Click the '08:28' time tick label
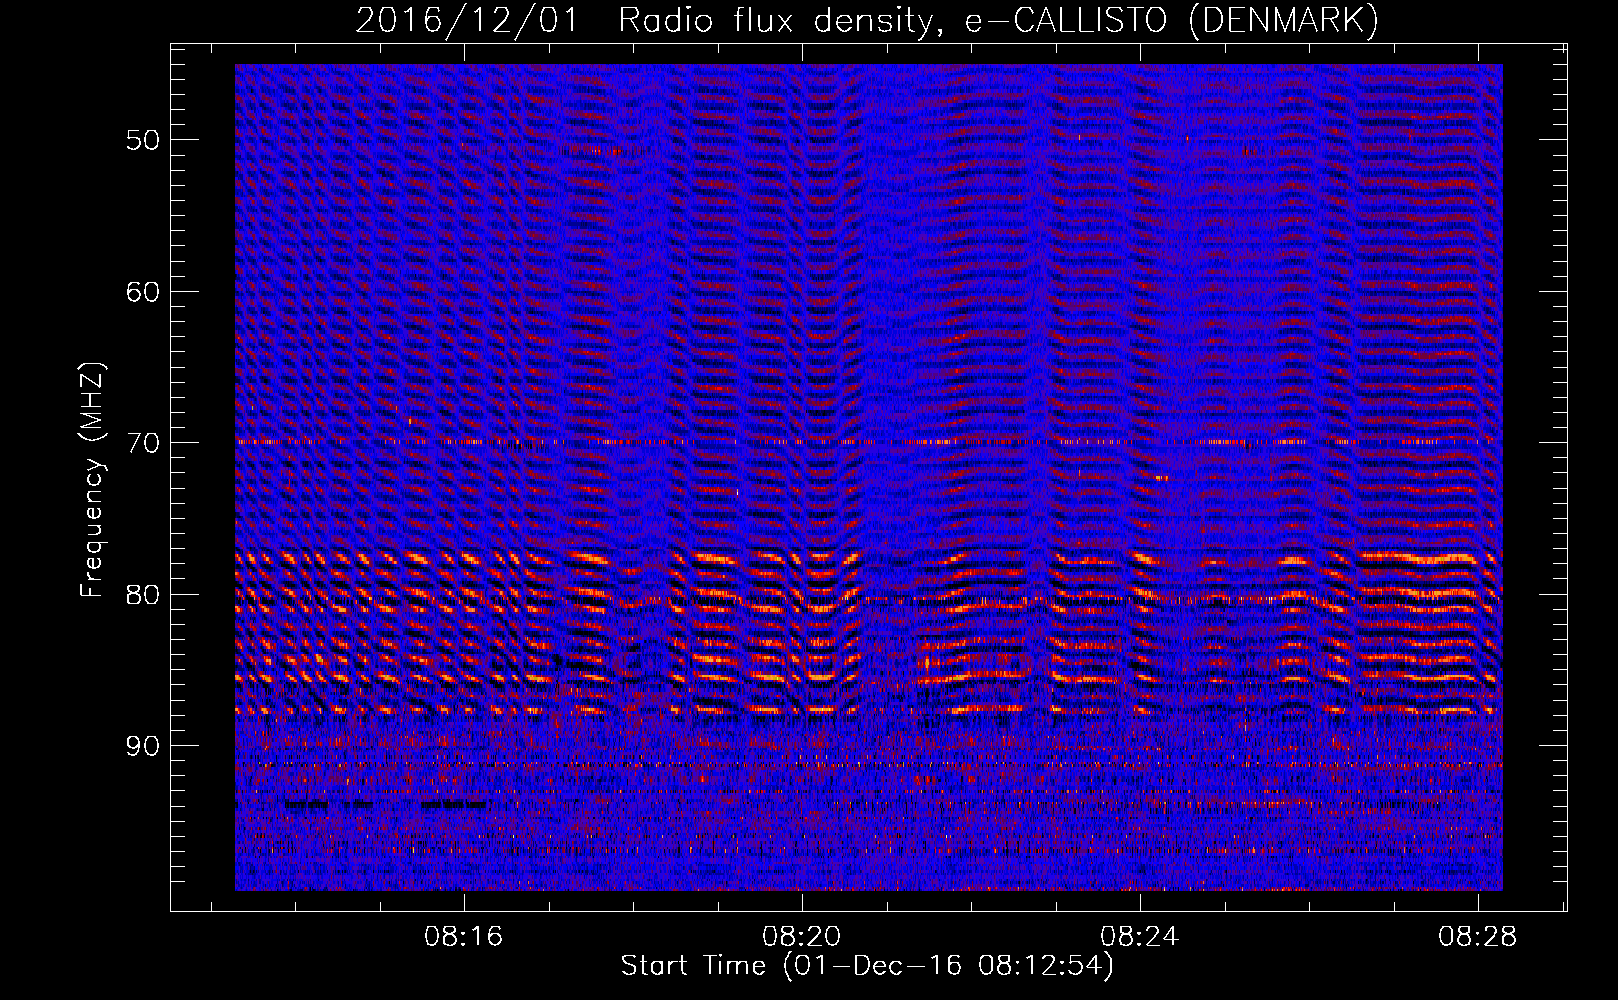The width and height of the screenshot is (1618, 1000). coord(1477,937)
